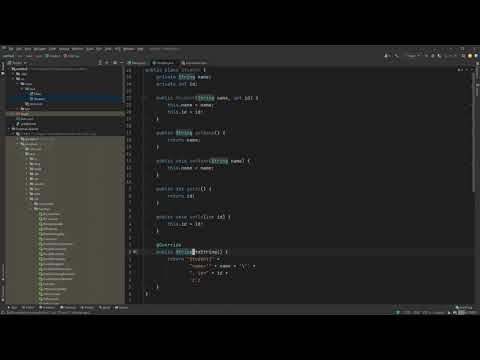Open the Code menu
This screenshot has width=480, height=360.
[x=53, y=49]
